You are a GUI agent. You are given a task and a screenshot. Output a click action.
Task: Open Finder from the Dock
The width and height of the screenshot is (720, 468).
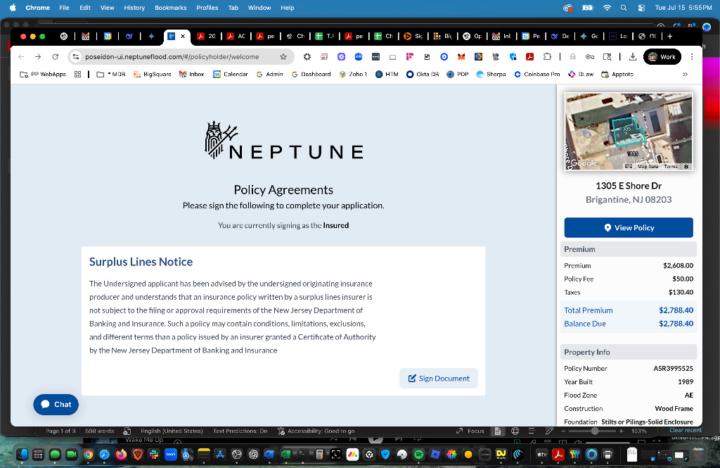22,455
